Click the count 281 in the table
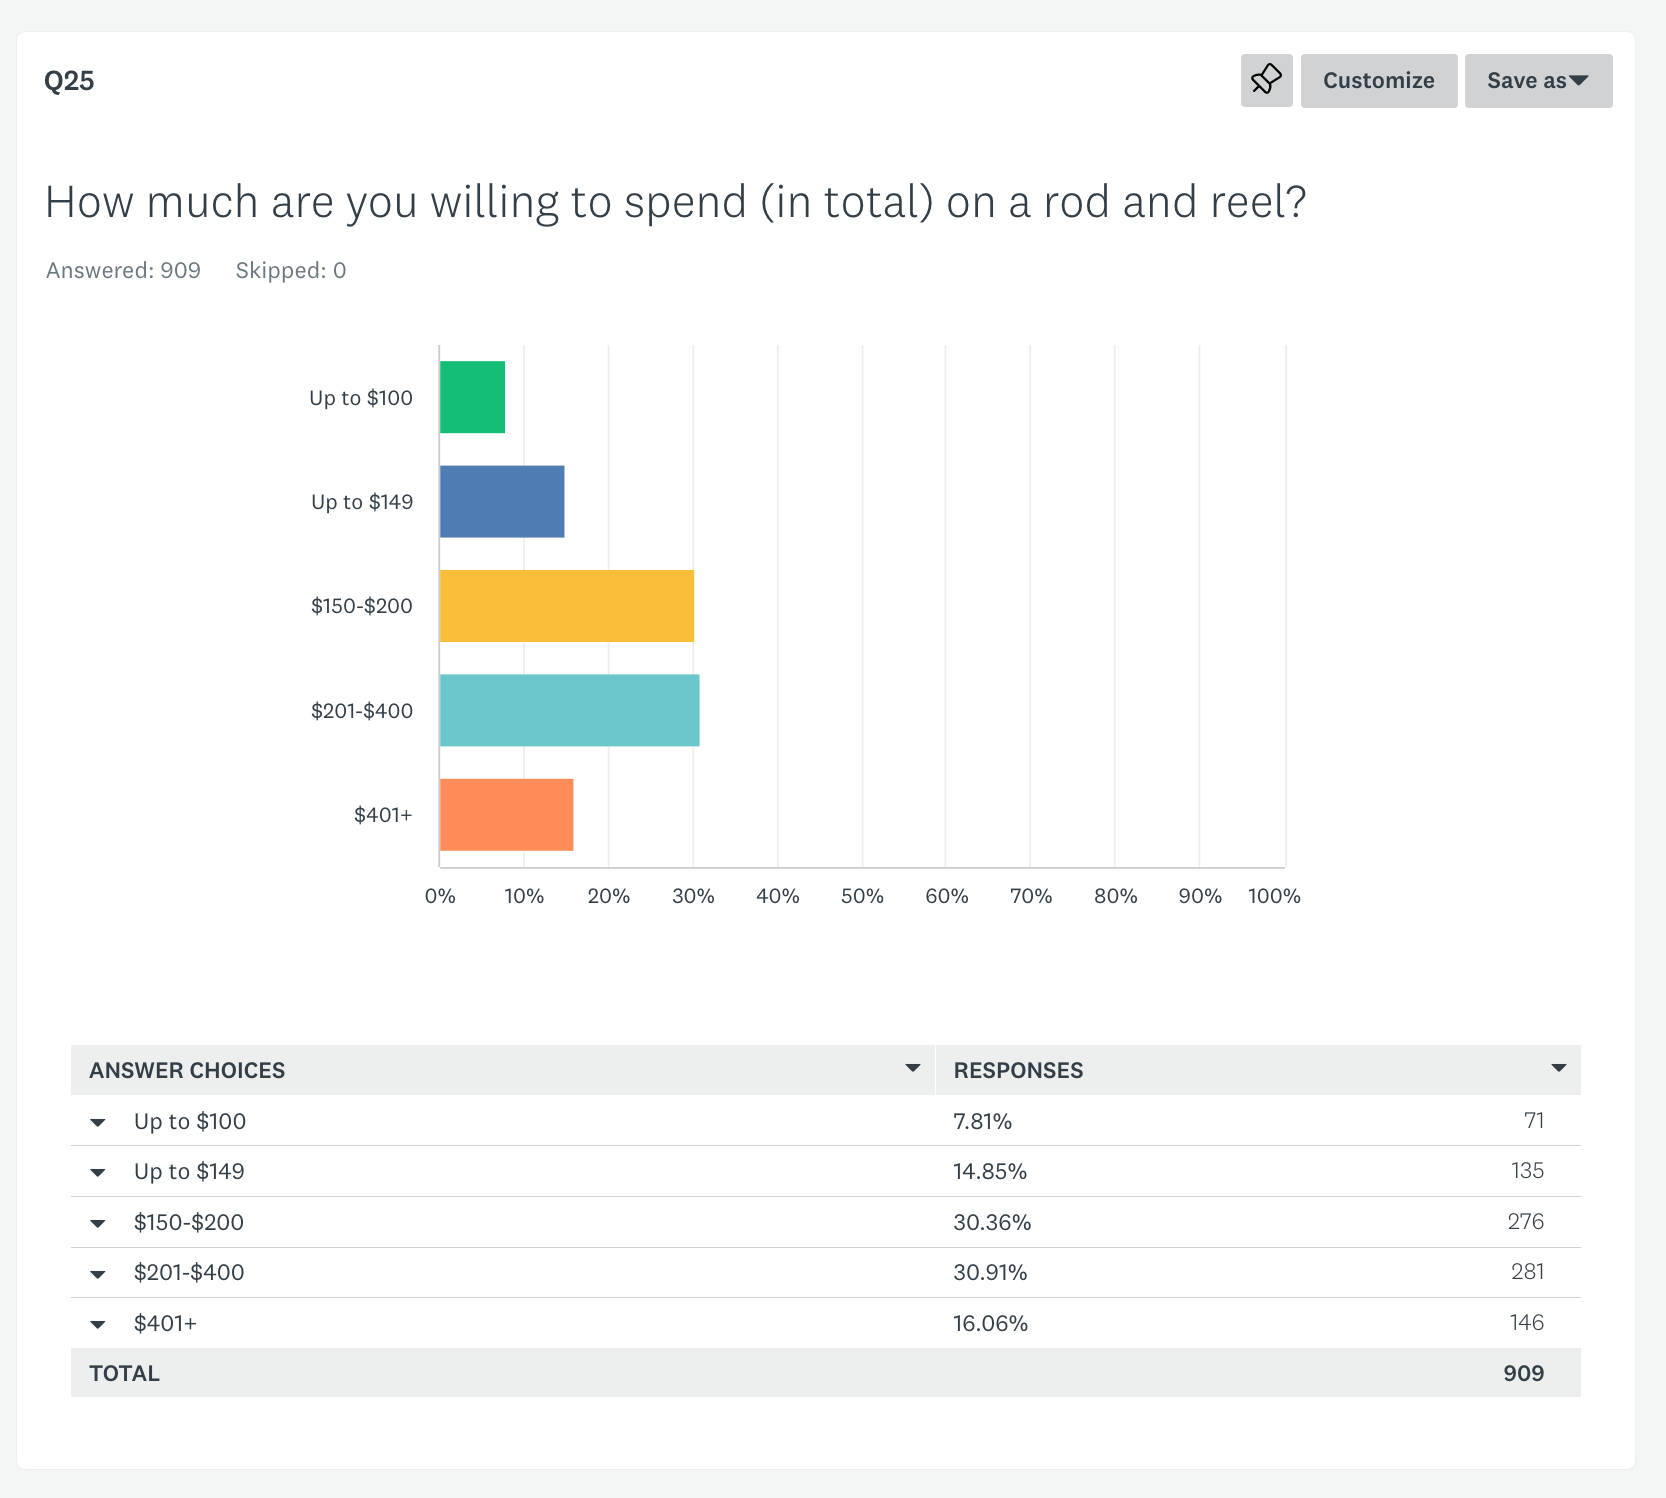Viewport: 1666px width, 1498px height. pos(1528,1271)
